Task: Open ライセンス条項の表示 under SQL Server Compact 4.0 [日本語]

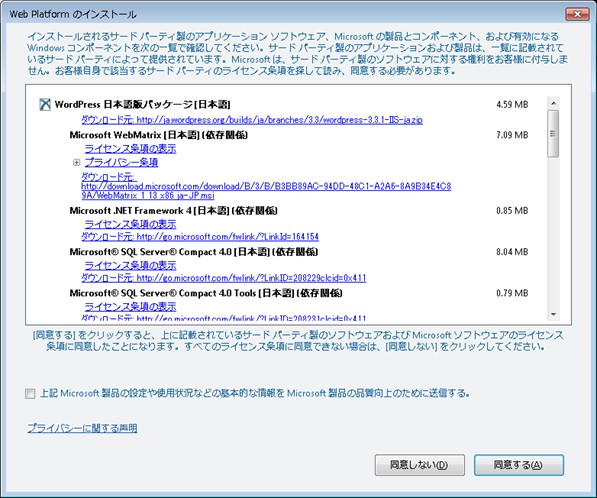Action: [130, 265]
